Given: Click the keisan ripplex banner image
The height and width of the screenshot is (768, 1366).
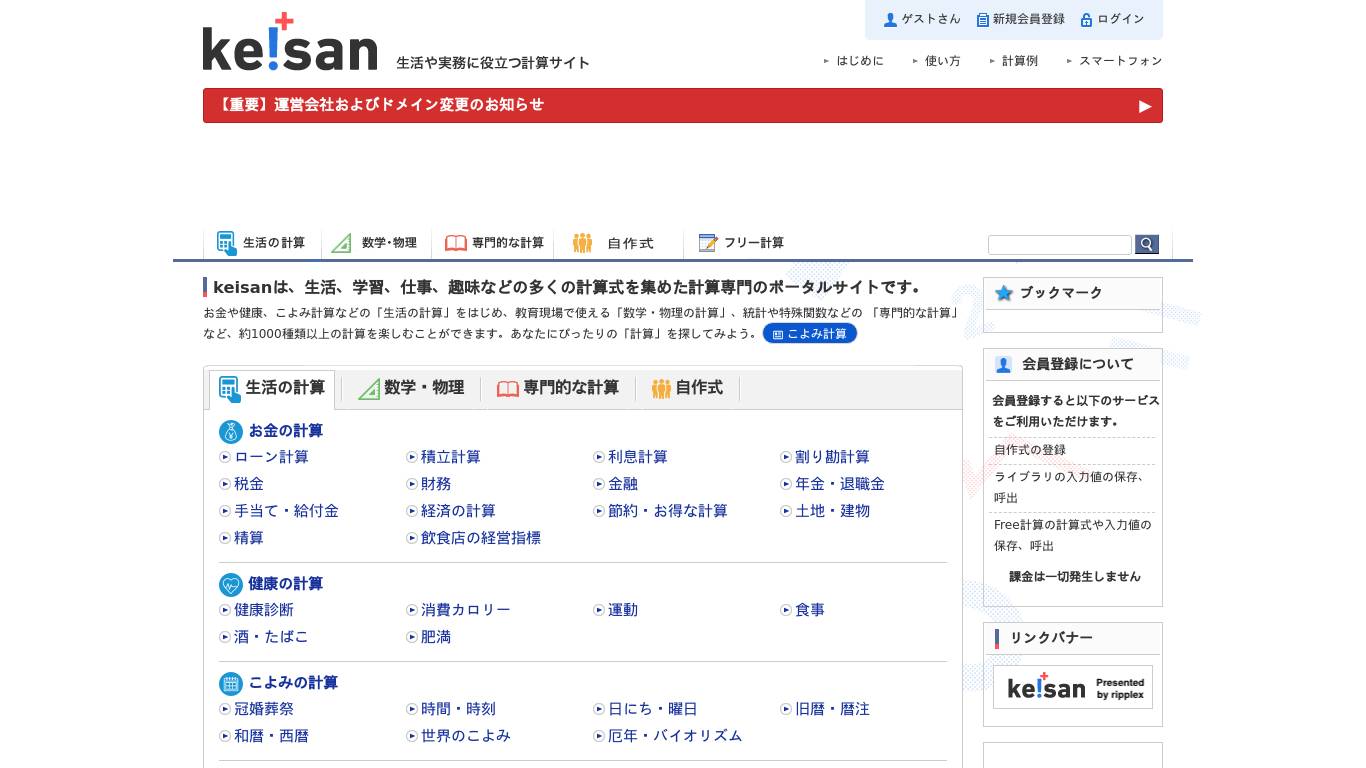Looking at the screenshot, I should coord(1073,687).
